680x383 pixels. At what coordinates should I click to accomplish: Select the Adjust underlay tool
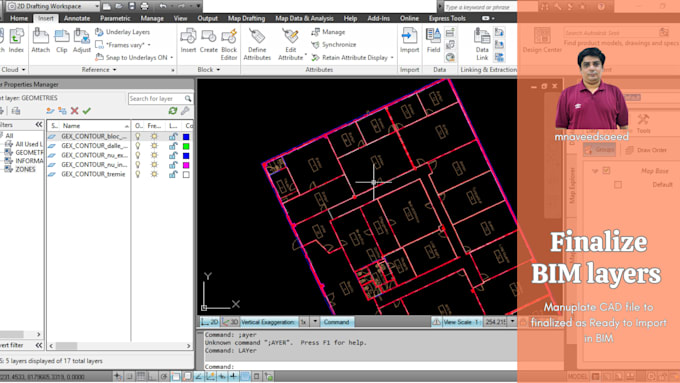(x=82, y=40)
